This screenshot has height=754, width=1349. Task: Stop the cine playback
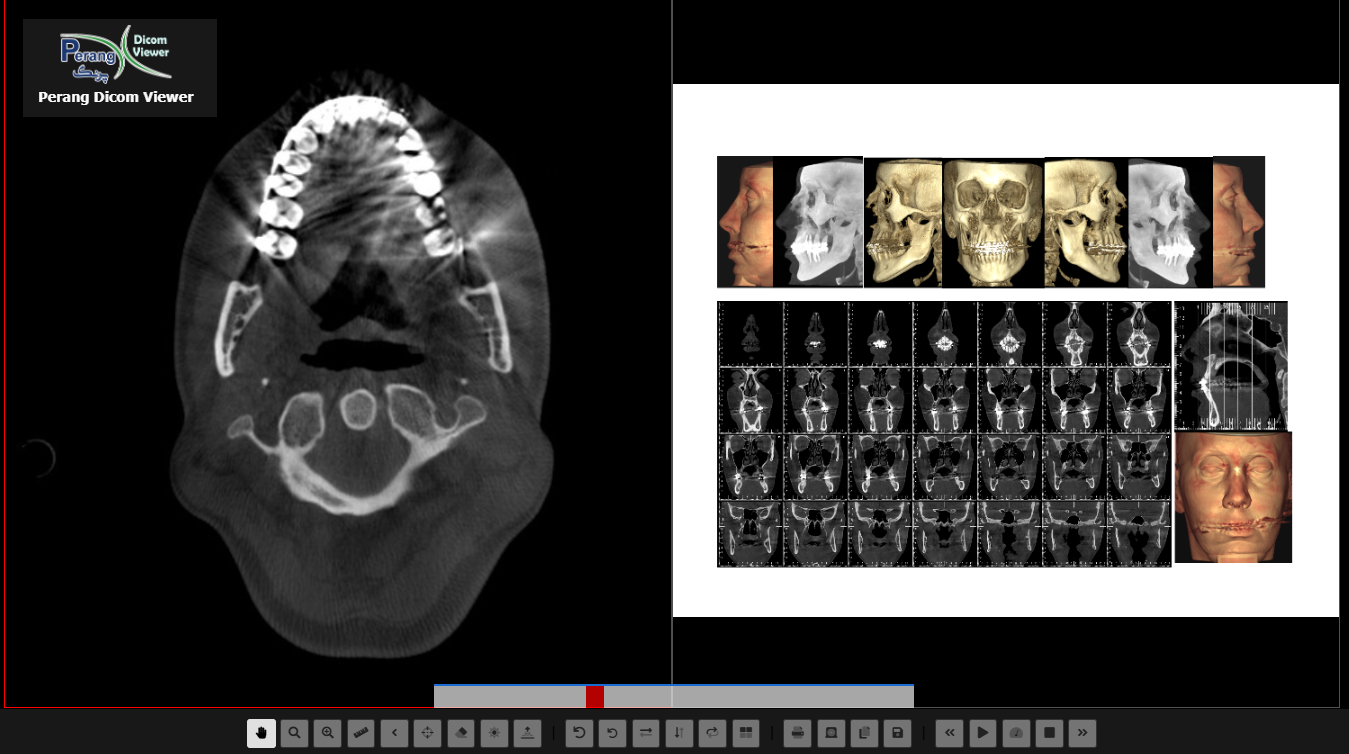(1049, 733)
